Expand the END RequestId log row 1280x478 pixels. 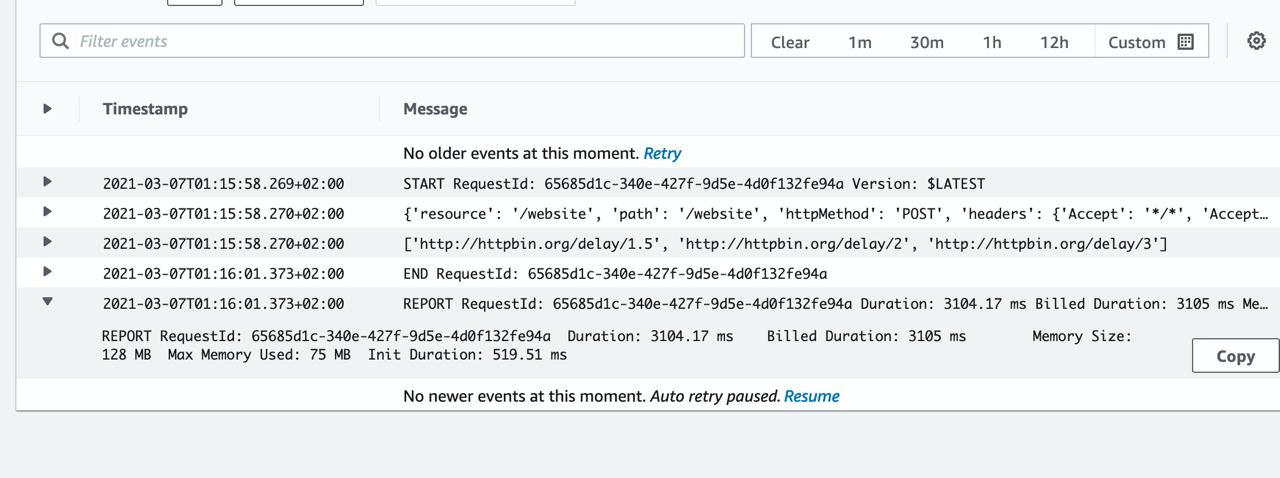coord(47,272)
